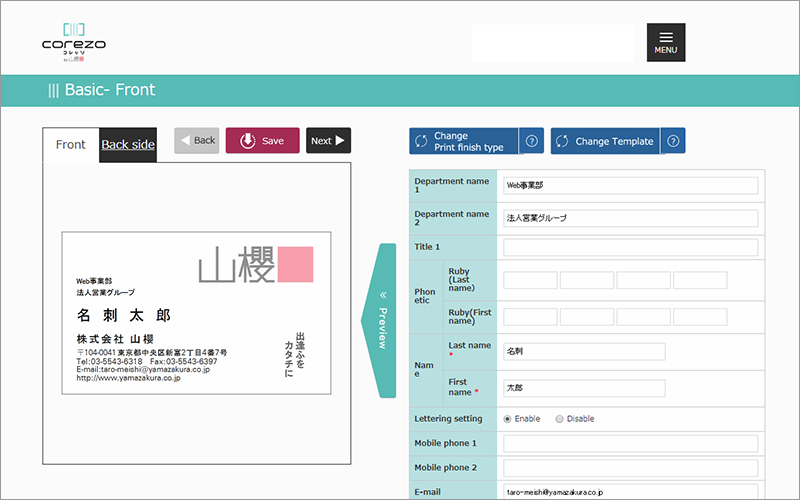The image size is (800, 500).
Task: Click the business card preview image
Action: (196, 312)
